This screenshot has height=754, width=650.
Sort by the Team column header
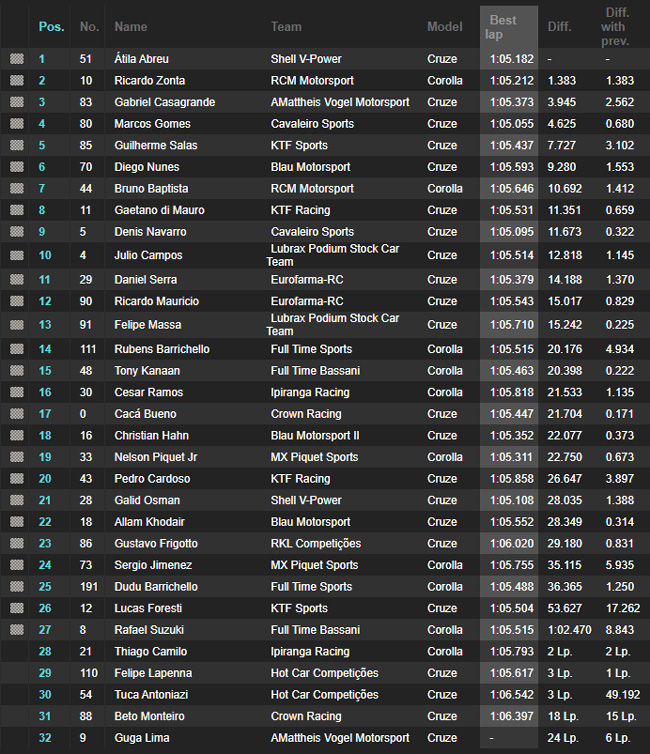286,26
